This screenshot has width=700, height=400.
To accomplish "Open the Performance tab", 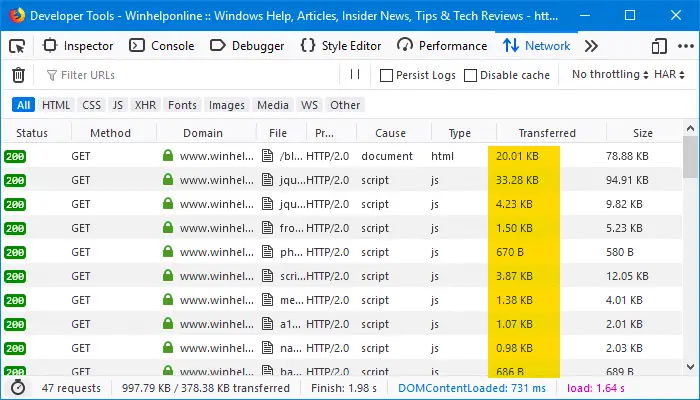I will pos(442,46).
